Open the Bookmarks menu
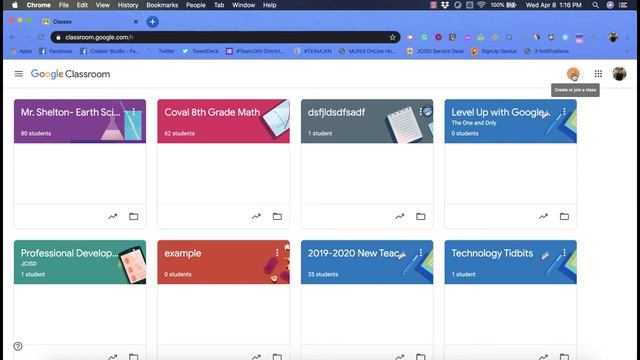Screen dimensions: 640x360 click(162, 5)
